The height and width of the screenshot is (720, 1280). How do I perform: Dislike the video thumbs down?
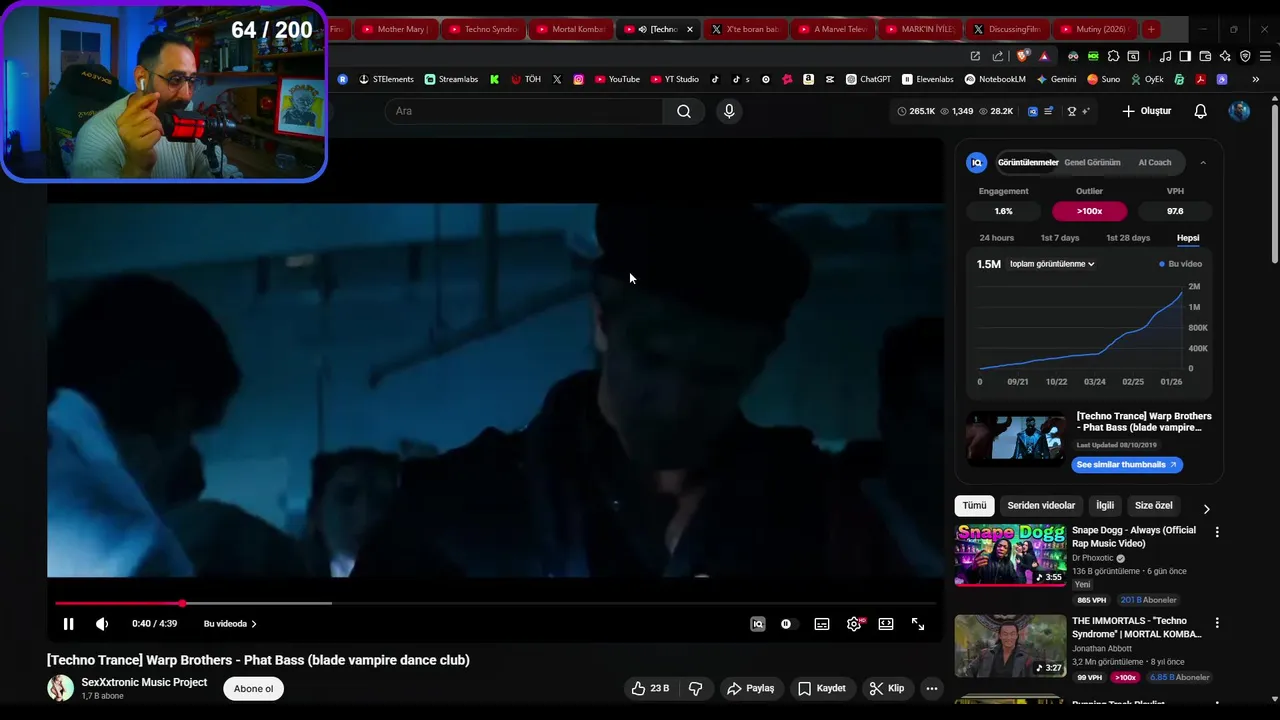click(x=696, y=688)
